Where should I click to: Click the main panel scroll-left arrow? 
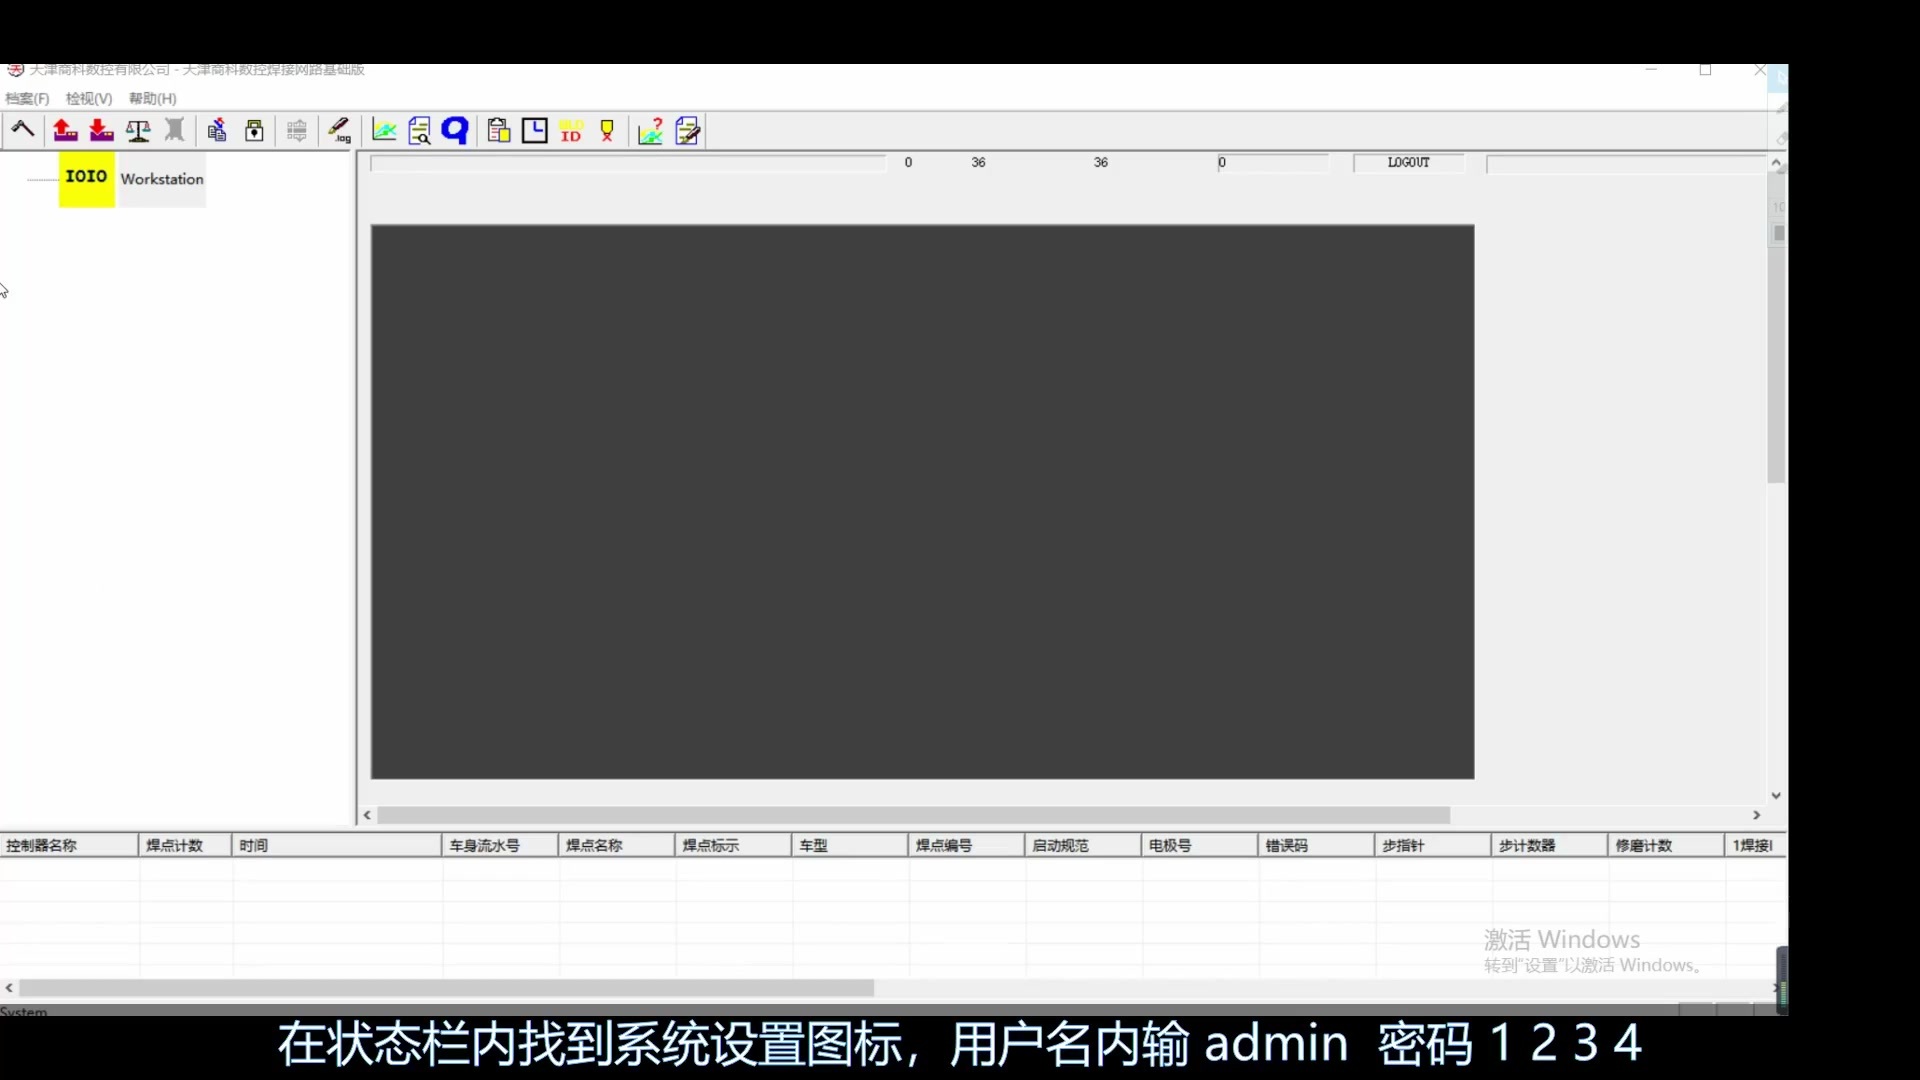367,815
